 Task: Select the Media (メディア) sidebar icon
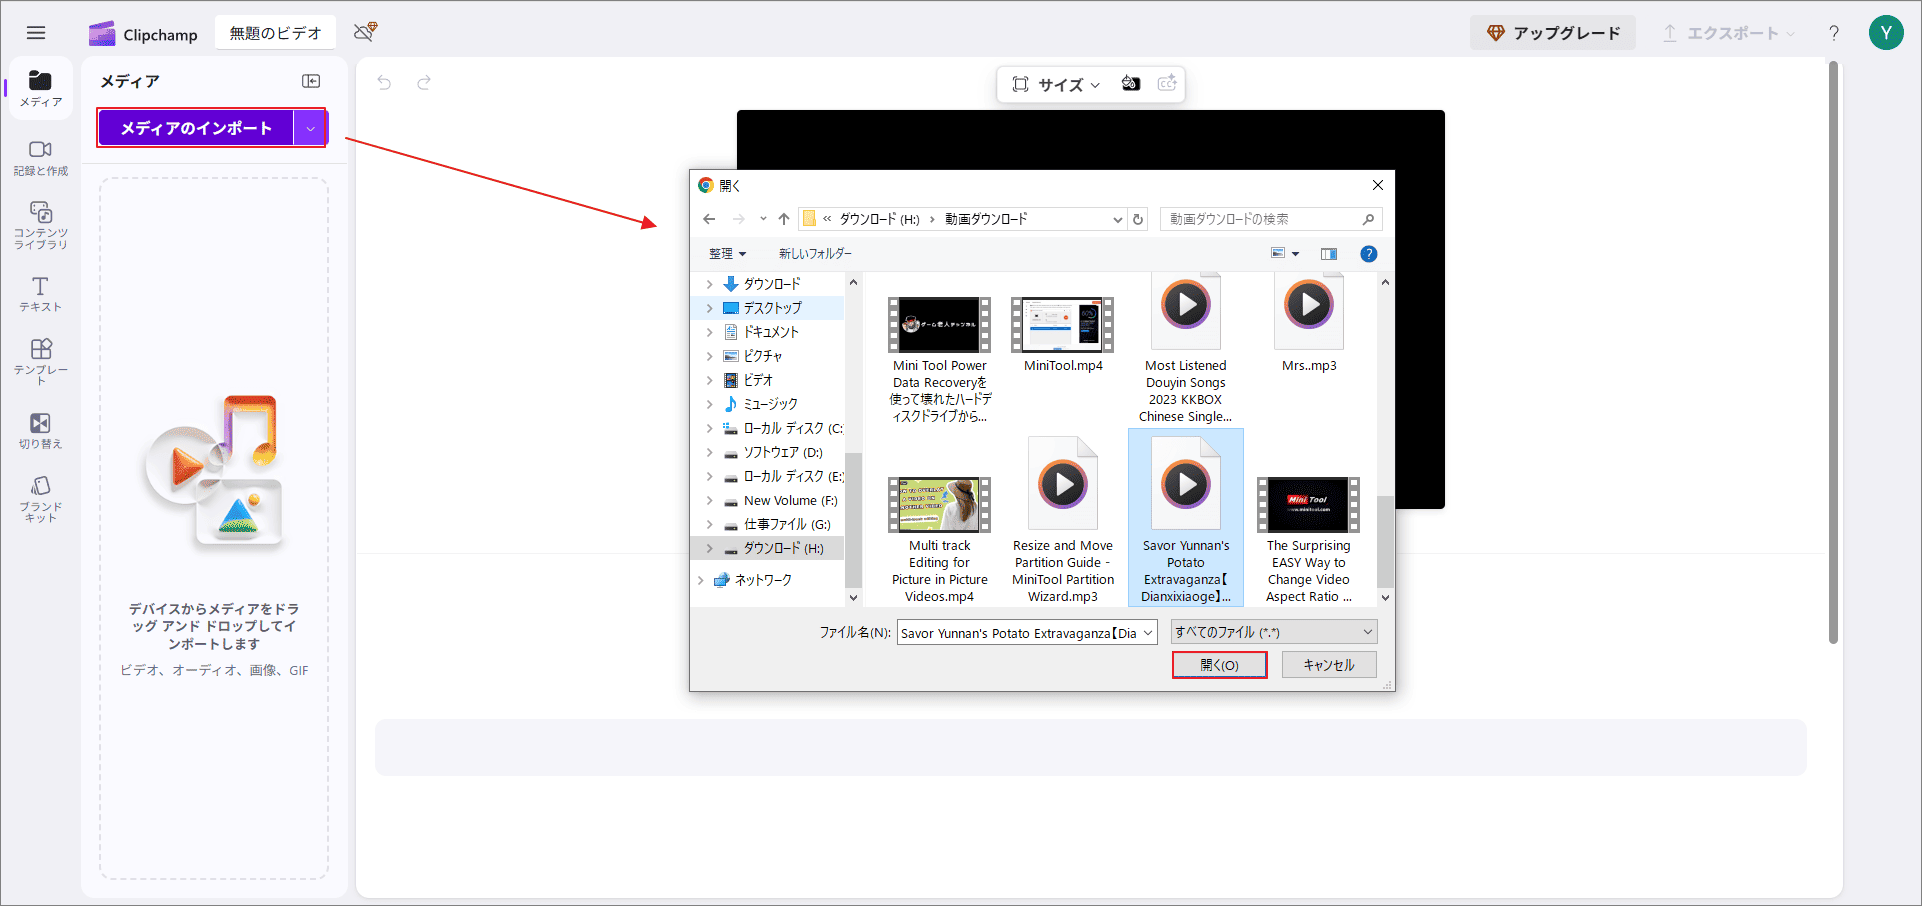click(x=40, y=89)
